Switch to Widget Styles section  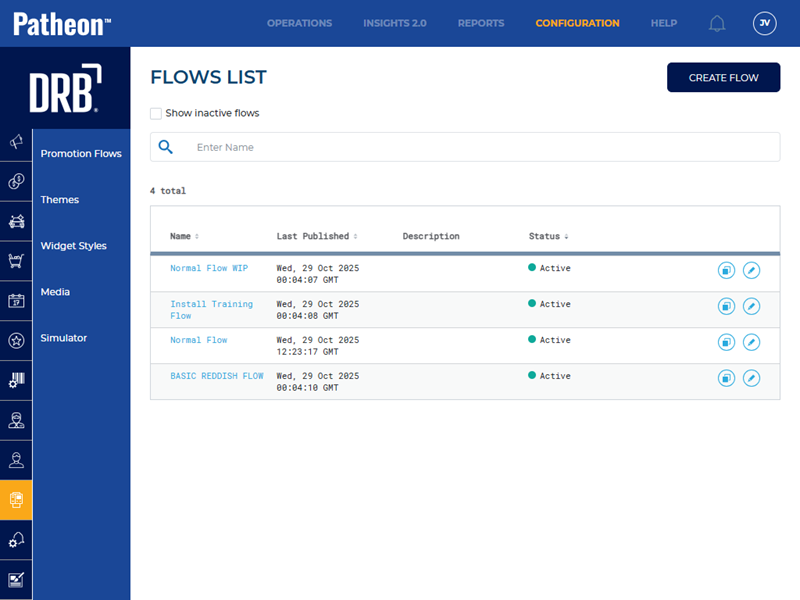tap(73, 246)
